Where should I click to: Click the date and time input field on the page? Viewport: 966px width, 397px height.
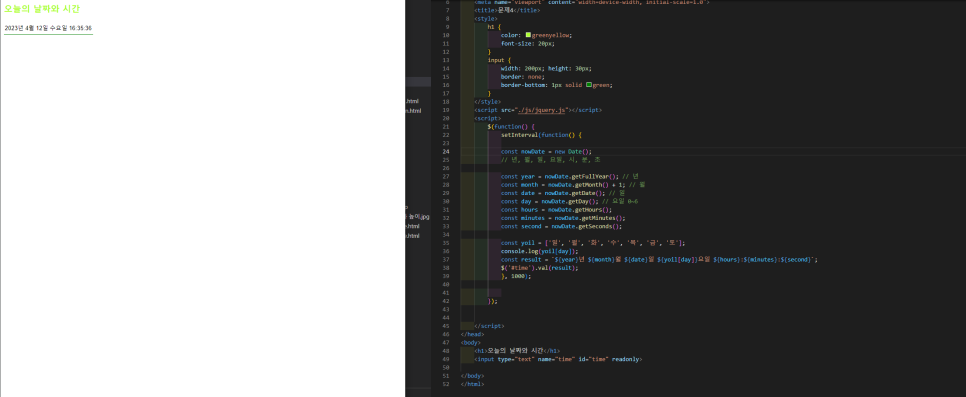[49, 28]
